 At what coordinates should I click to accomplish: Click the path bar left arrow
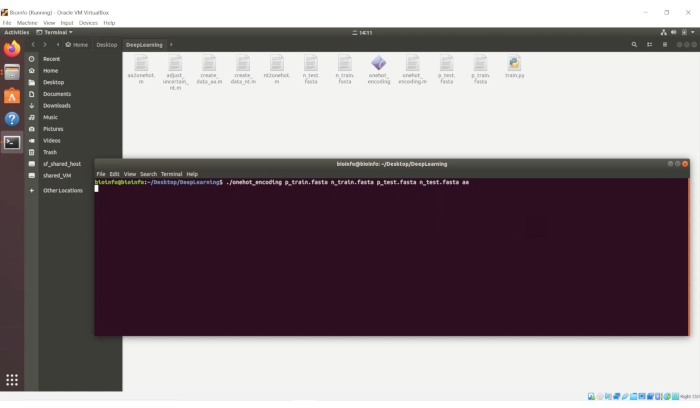coord(58,45)
